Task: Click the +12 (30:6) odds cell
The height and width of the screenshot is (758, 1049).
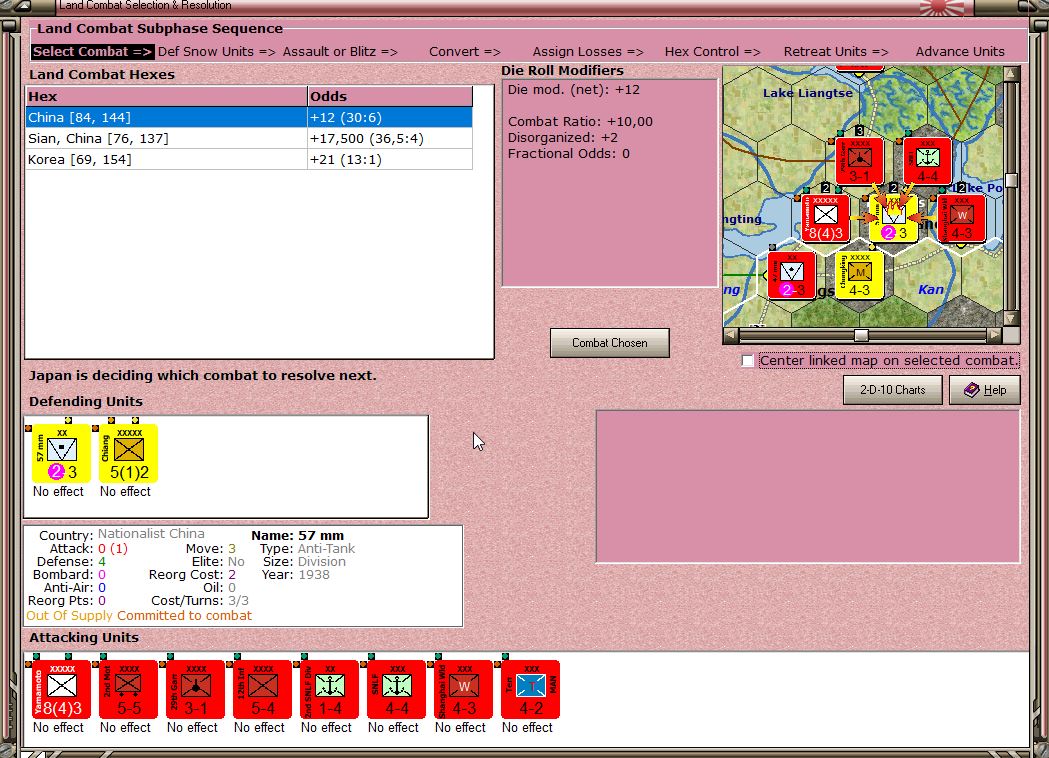Action: tap(390, 118)
